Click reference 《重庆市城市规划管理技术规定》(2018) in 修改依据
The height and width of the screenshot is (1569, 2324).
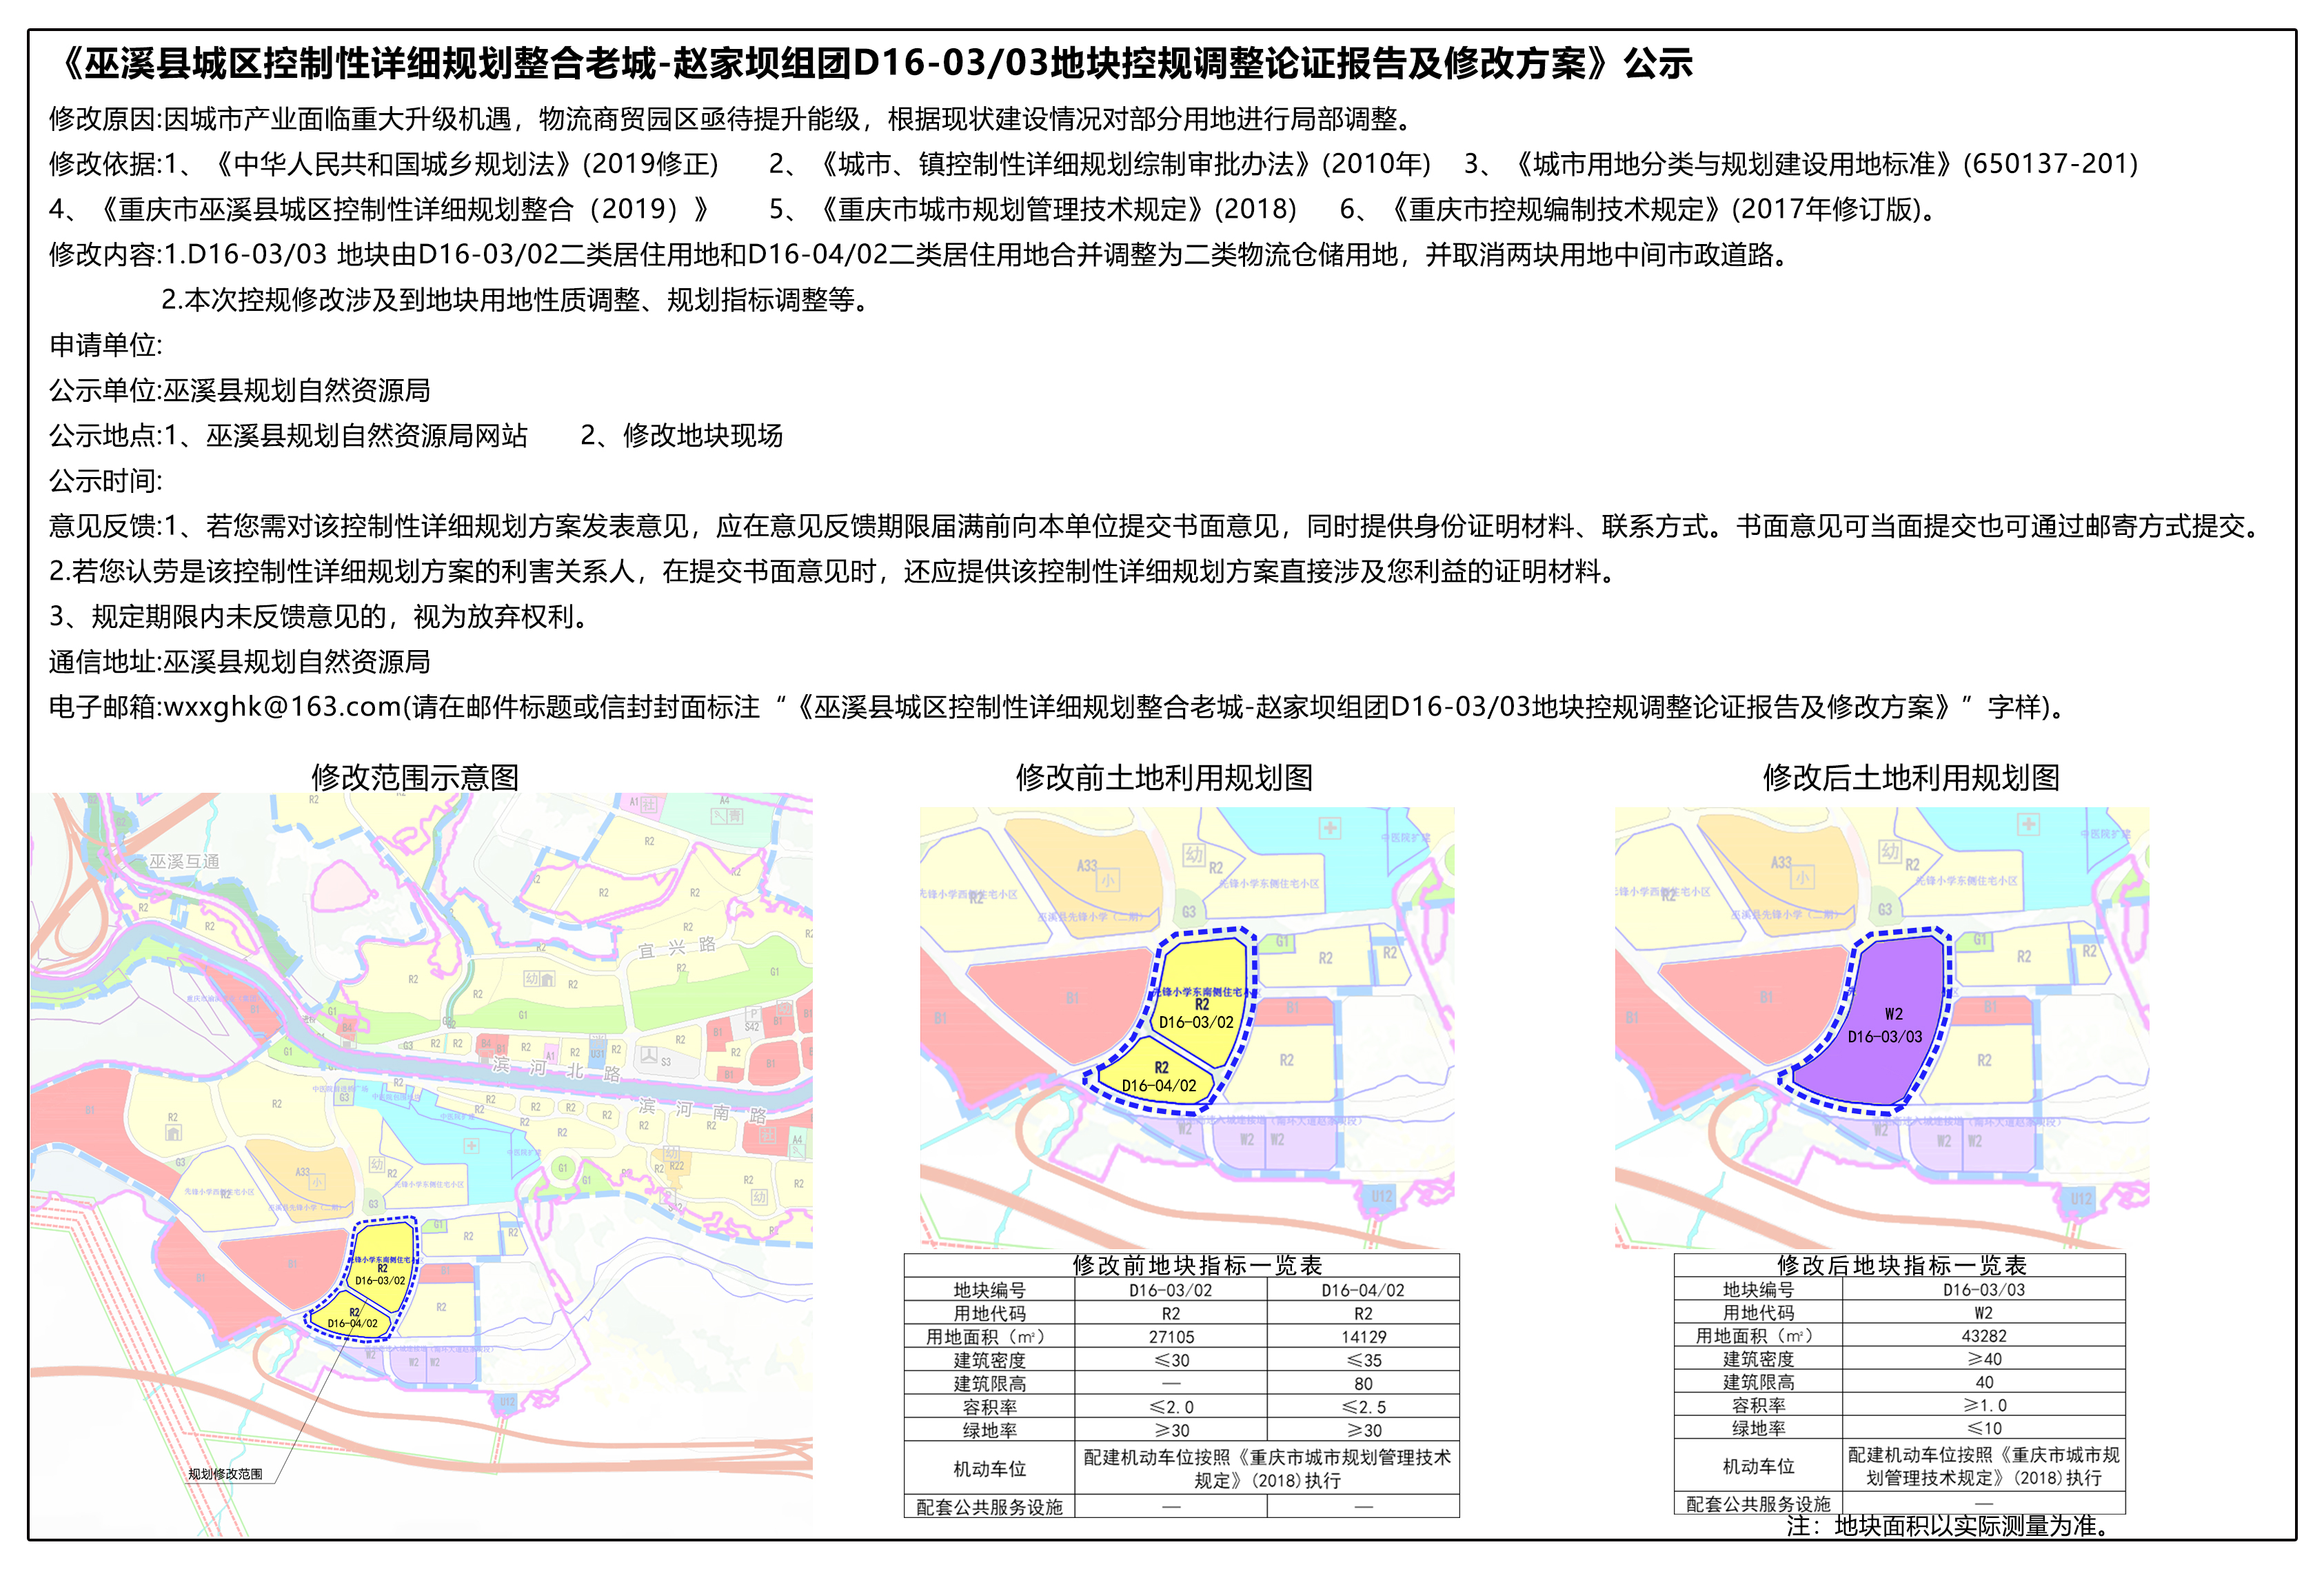click(1055, 209)
